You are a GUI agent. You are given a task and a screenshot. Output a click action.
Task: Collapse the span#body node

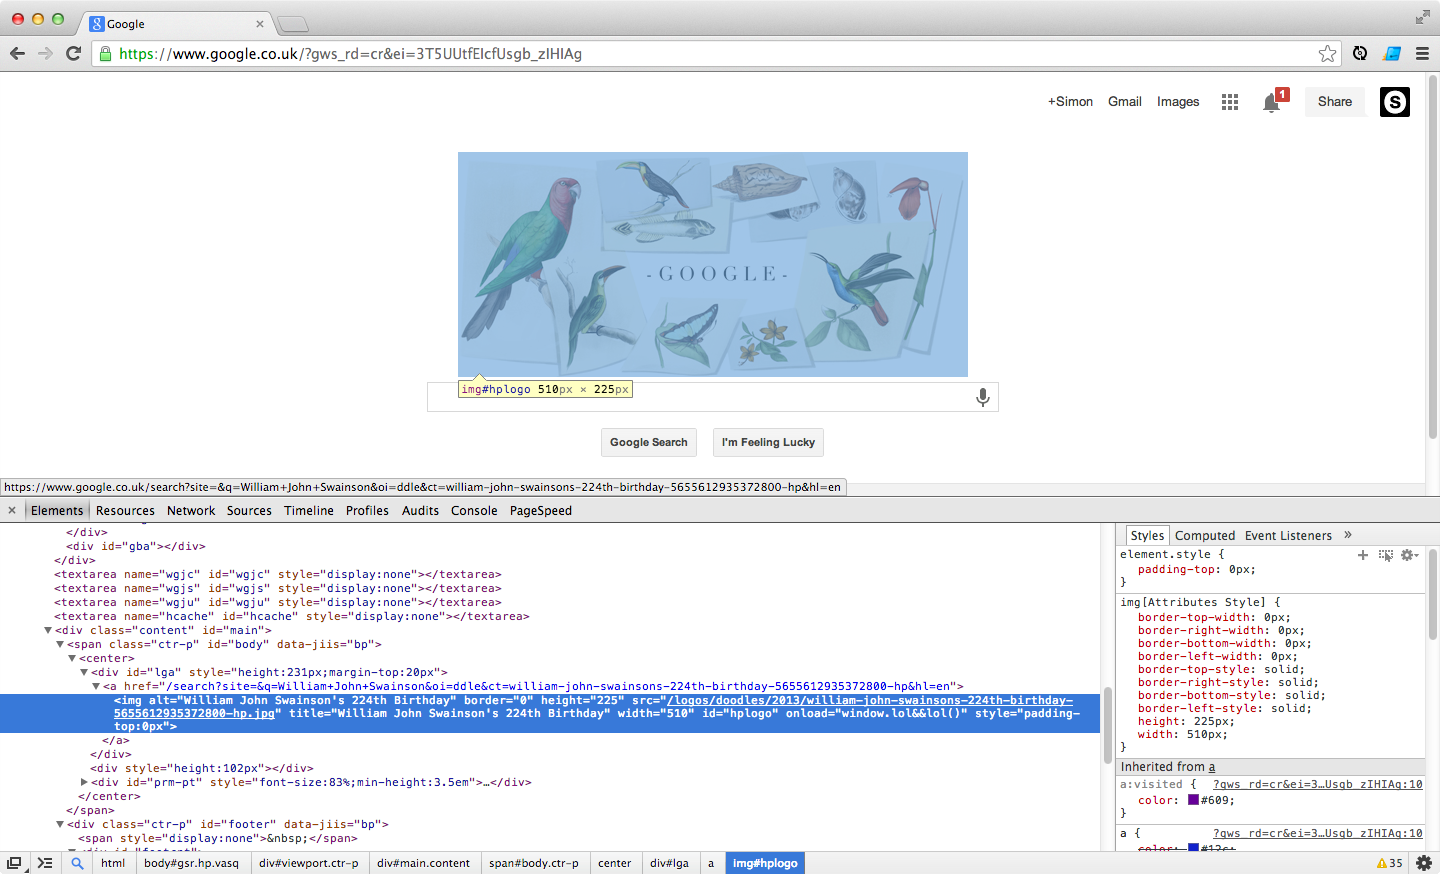[60, 644]
